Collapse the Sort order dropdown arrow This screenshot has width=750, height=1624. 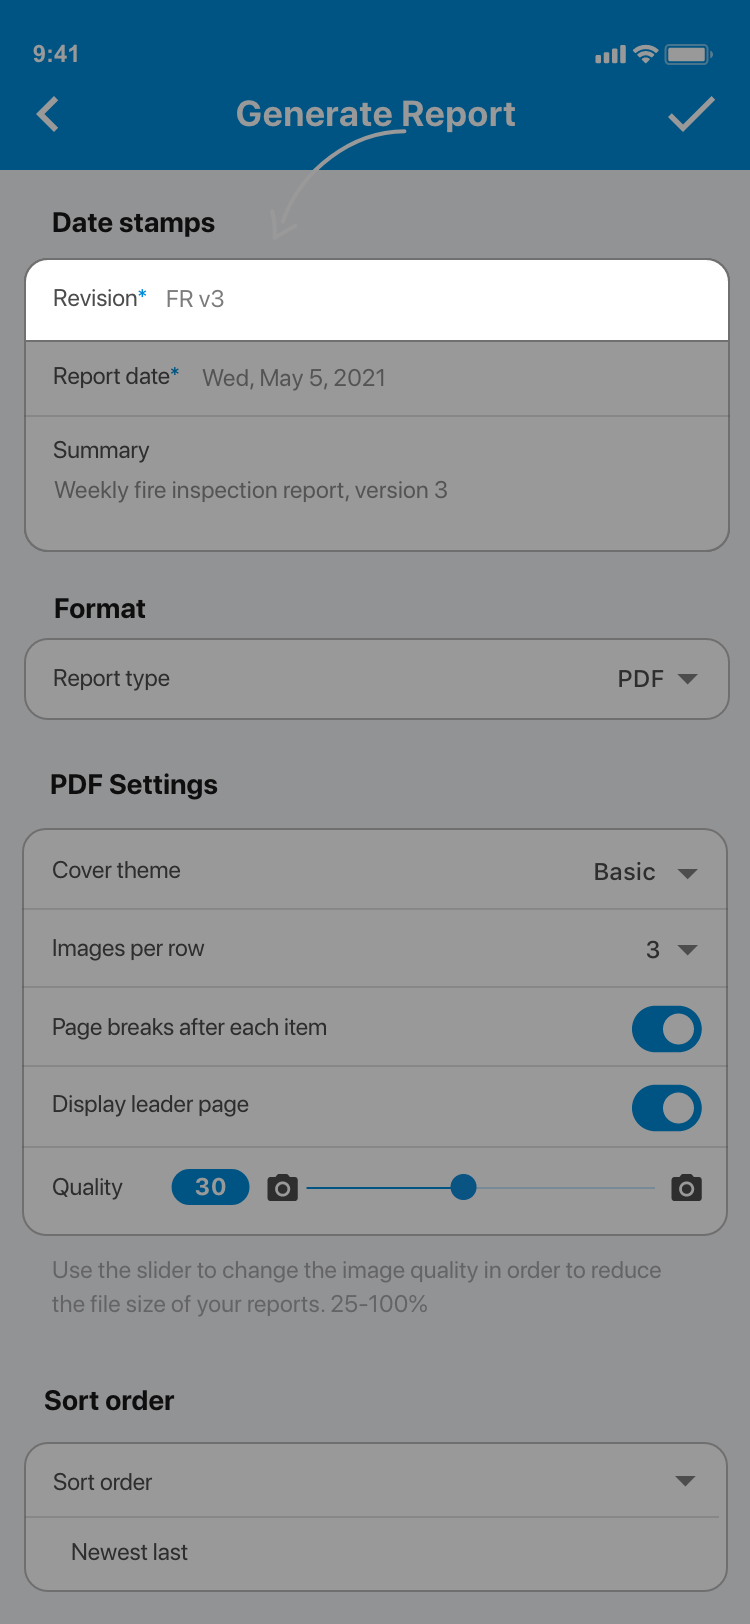pyautogui.click(x=685, y=1481)
